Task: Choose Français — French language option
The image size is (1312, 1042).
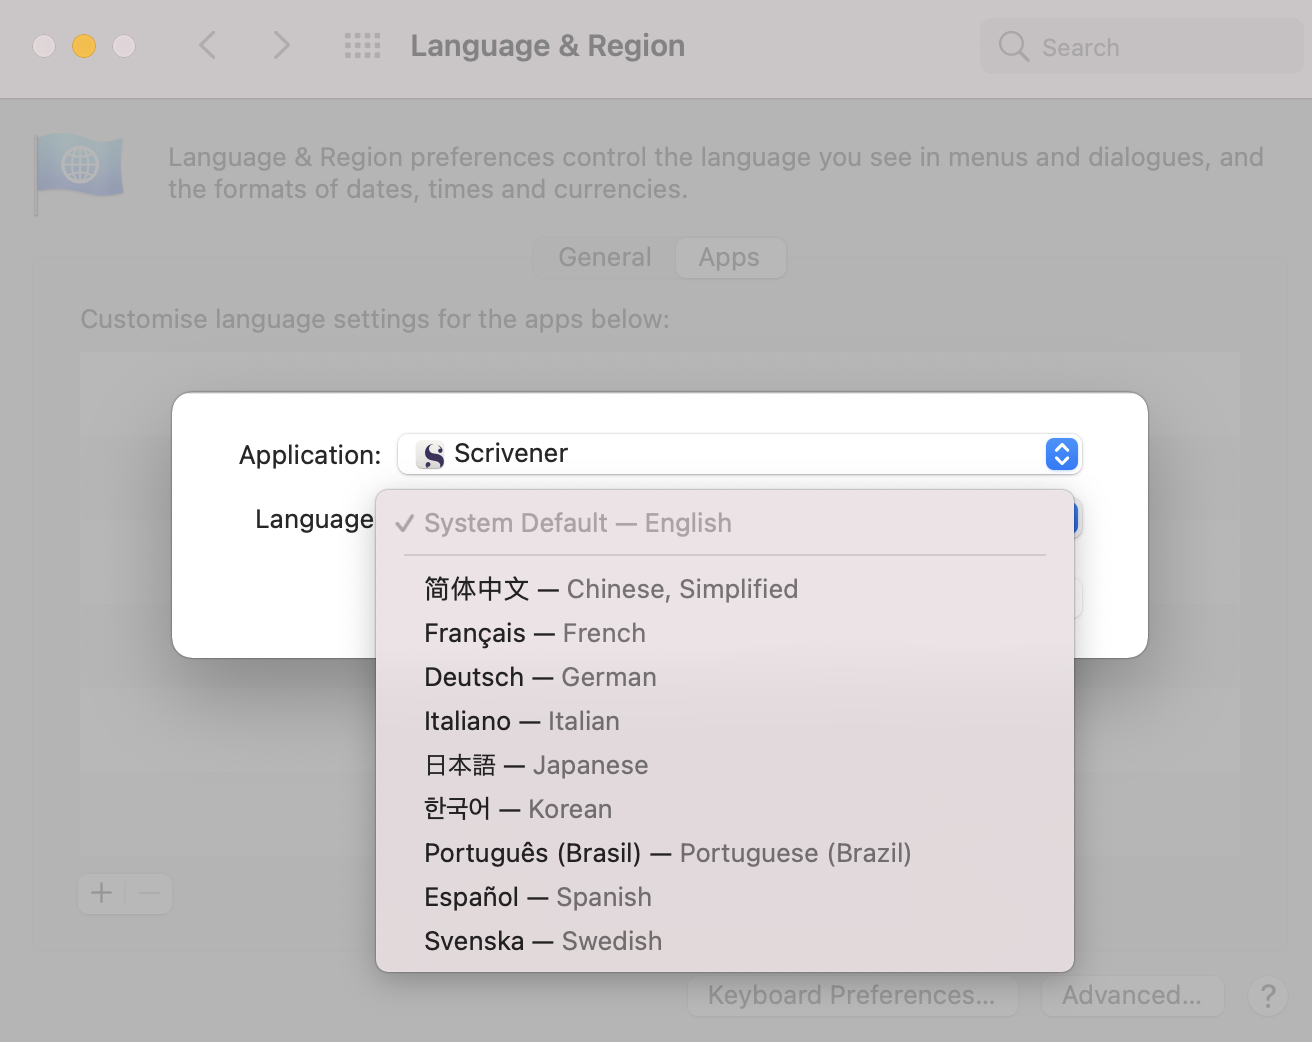Action: (724, 633)
